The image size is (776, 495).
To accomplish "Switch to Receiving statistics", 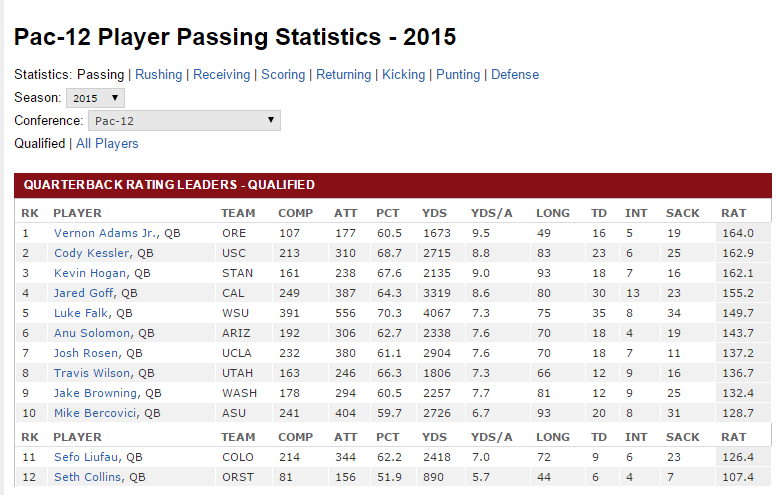I will [223, 74].
